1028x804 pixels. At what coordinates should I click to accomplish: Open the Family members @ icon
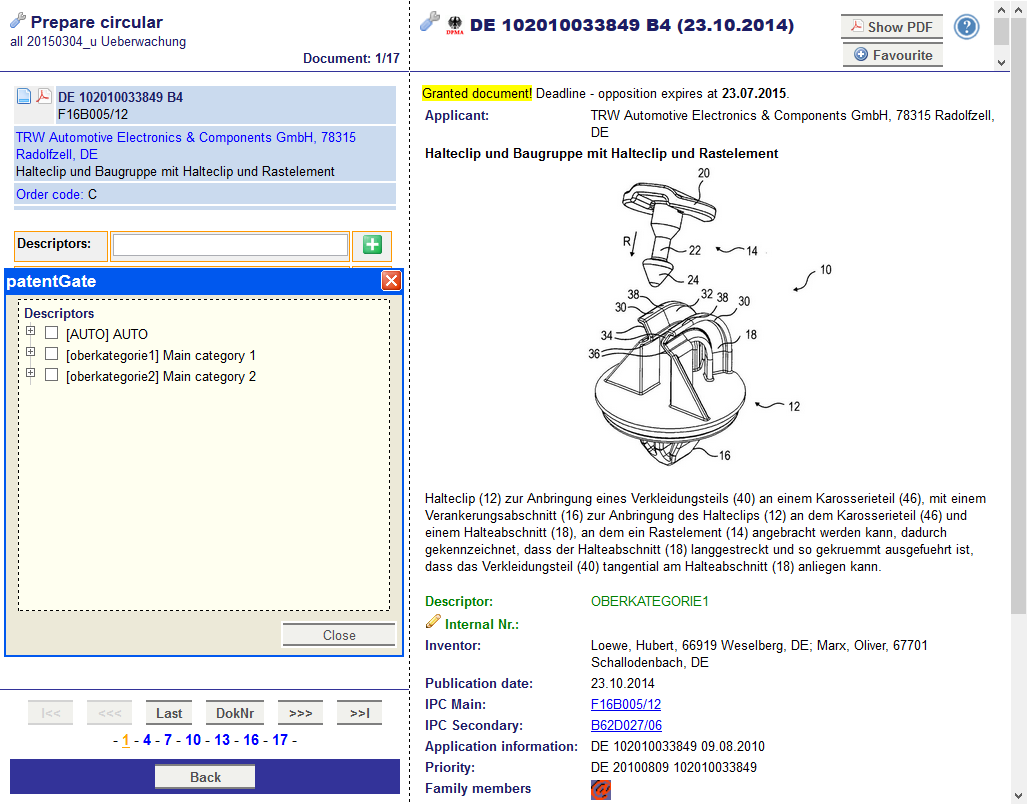click(x=601, y=789)
